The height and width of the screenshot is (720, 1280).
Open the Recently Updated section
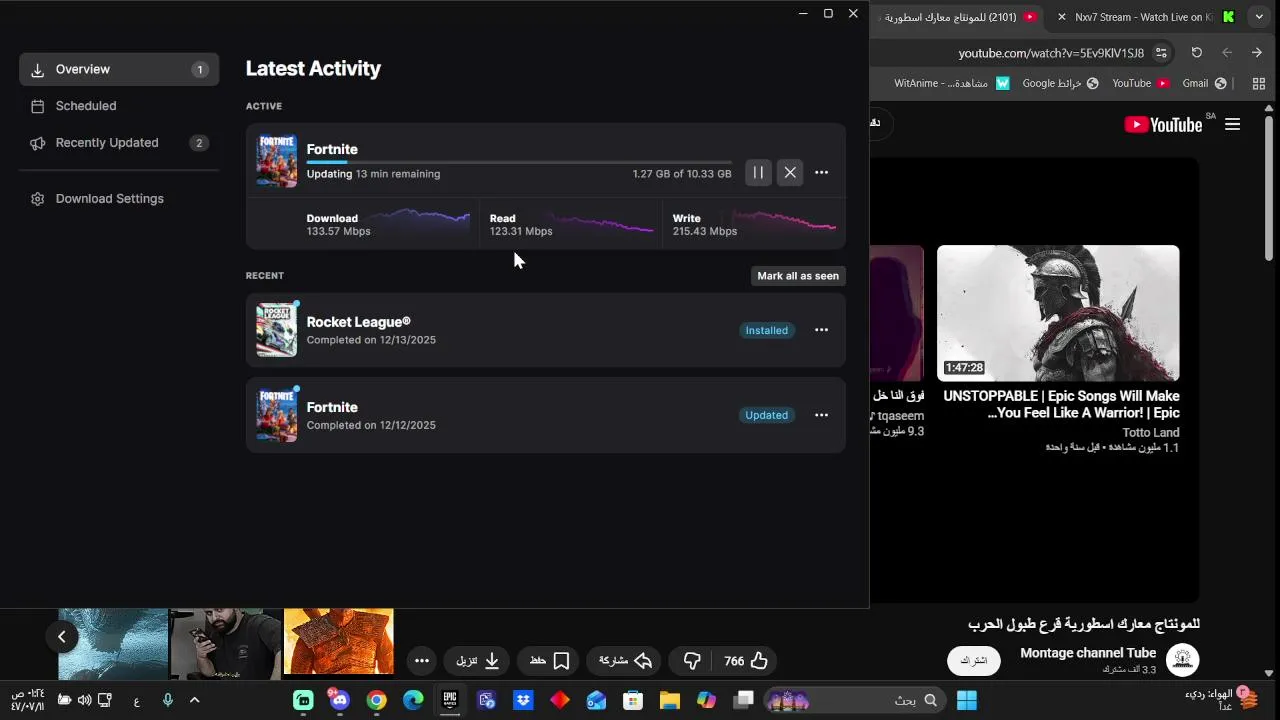119,143
